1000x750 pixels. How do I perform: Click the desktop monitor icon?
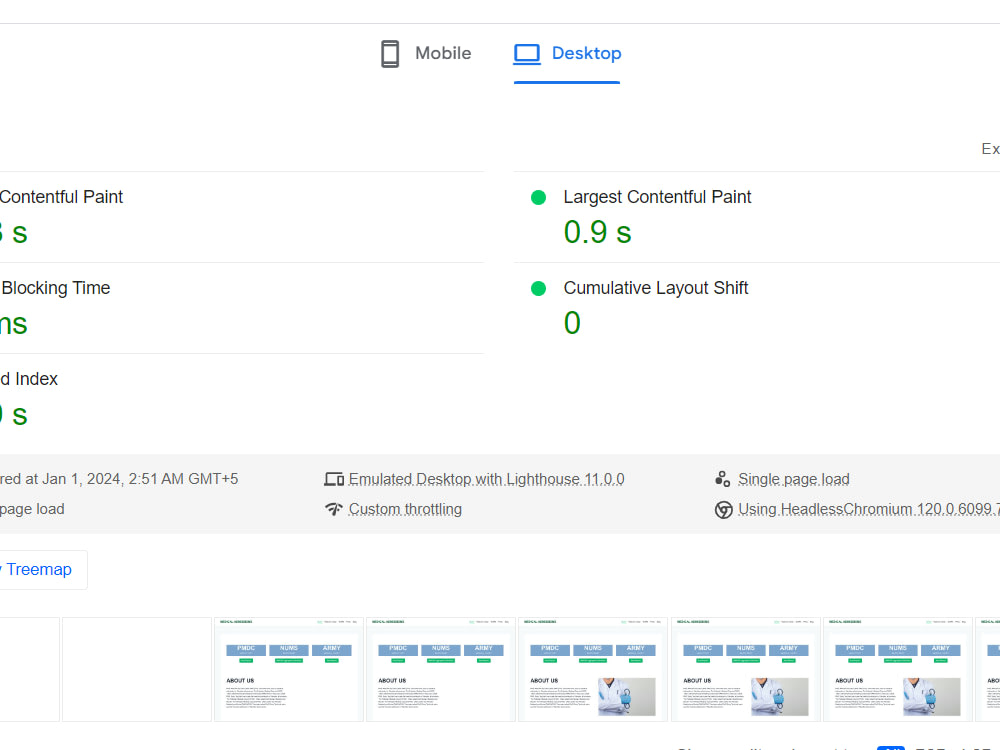[x=527, y=54]
